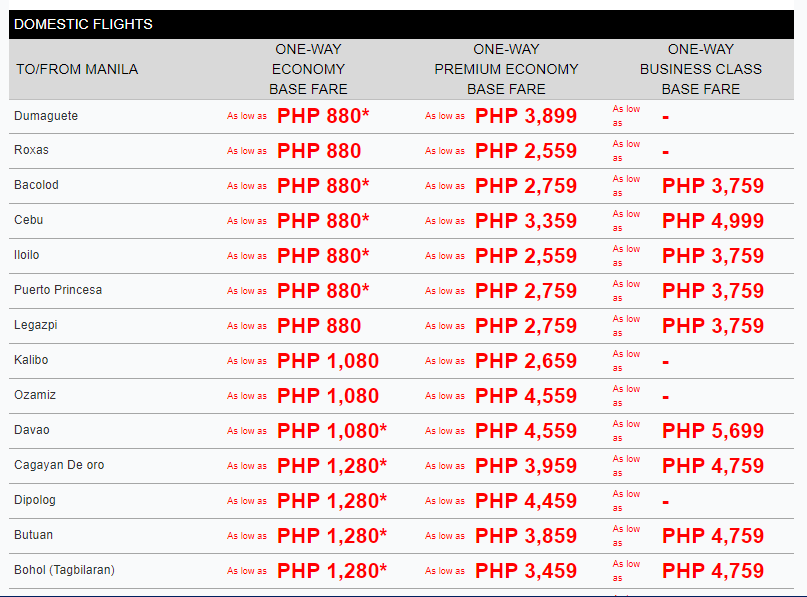Select the Puerto Princesa destination name
Viewport: 807px width, 597px height.
pyautogui.click(x=58, y=290)
